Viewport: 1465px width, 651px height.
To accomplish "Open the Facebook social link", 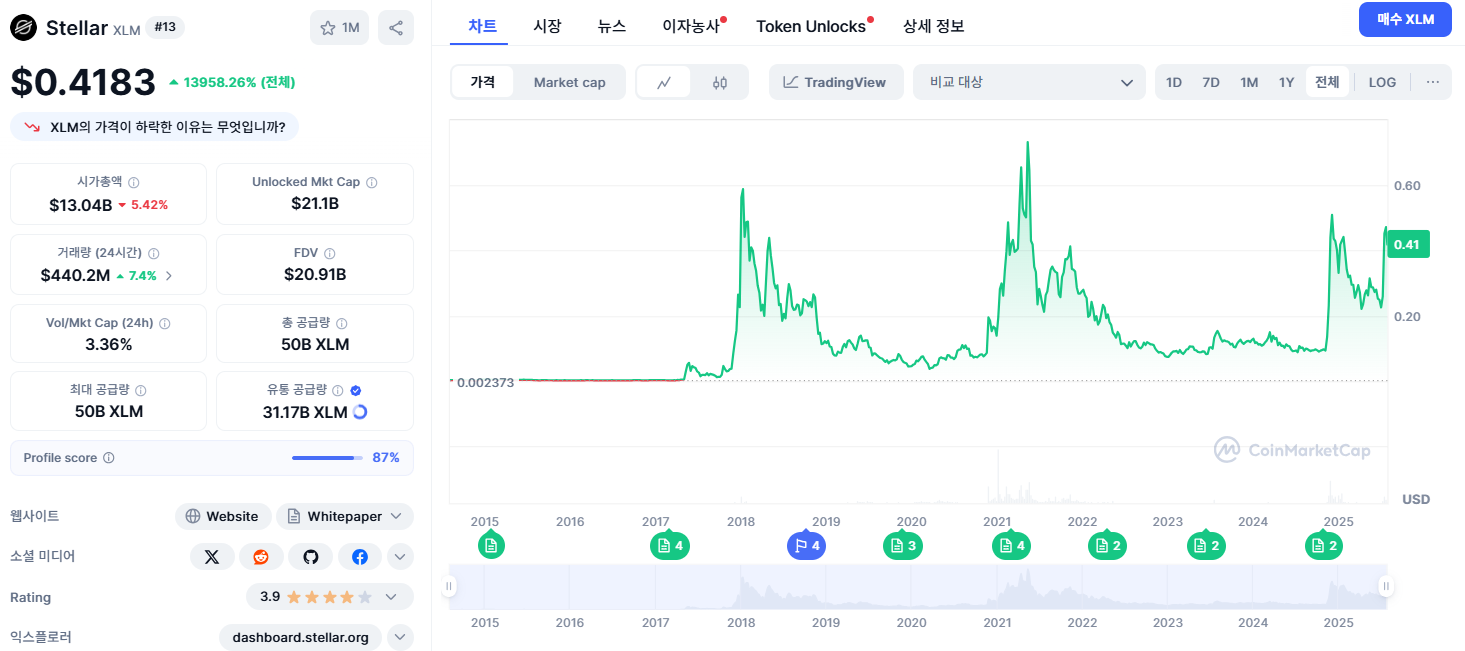I will 360,557.
